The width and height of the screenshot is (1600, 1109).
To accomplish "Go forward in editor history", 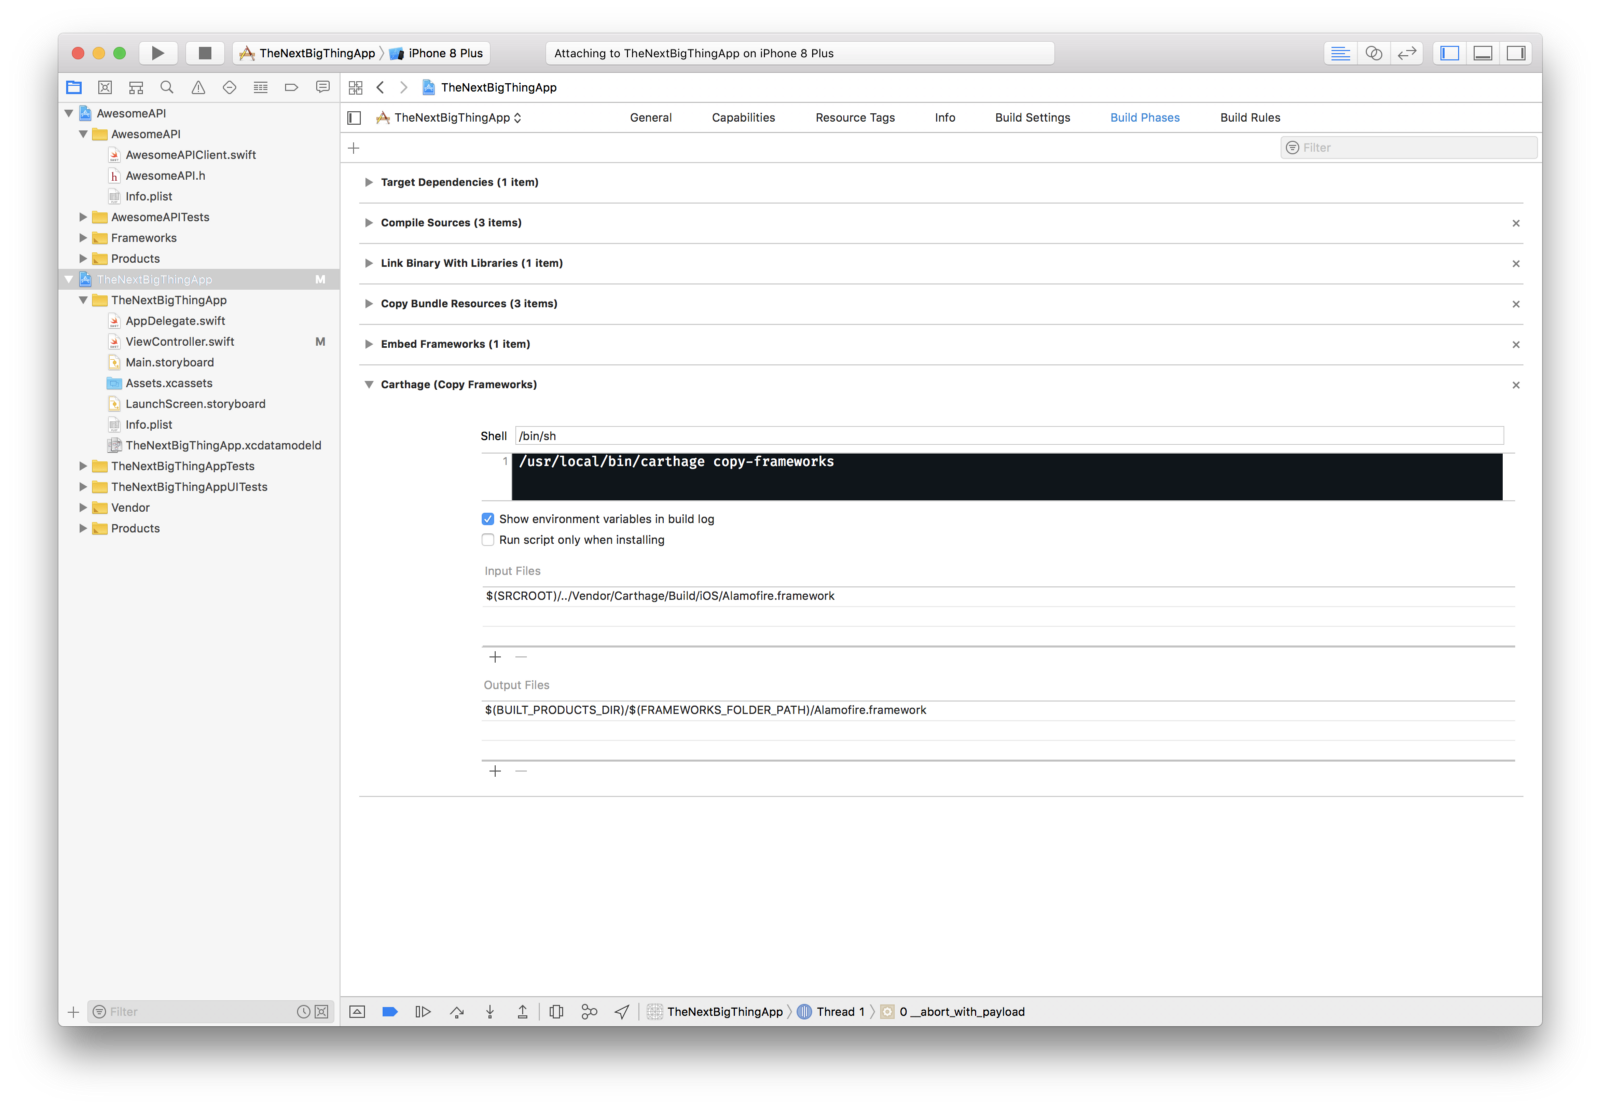I will [x=403, y=87].
